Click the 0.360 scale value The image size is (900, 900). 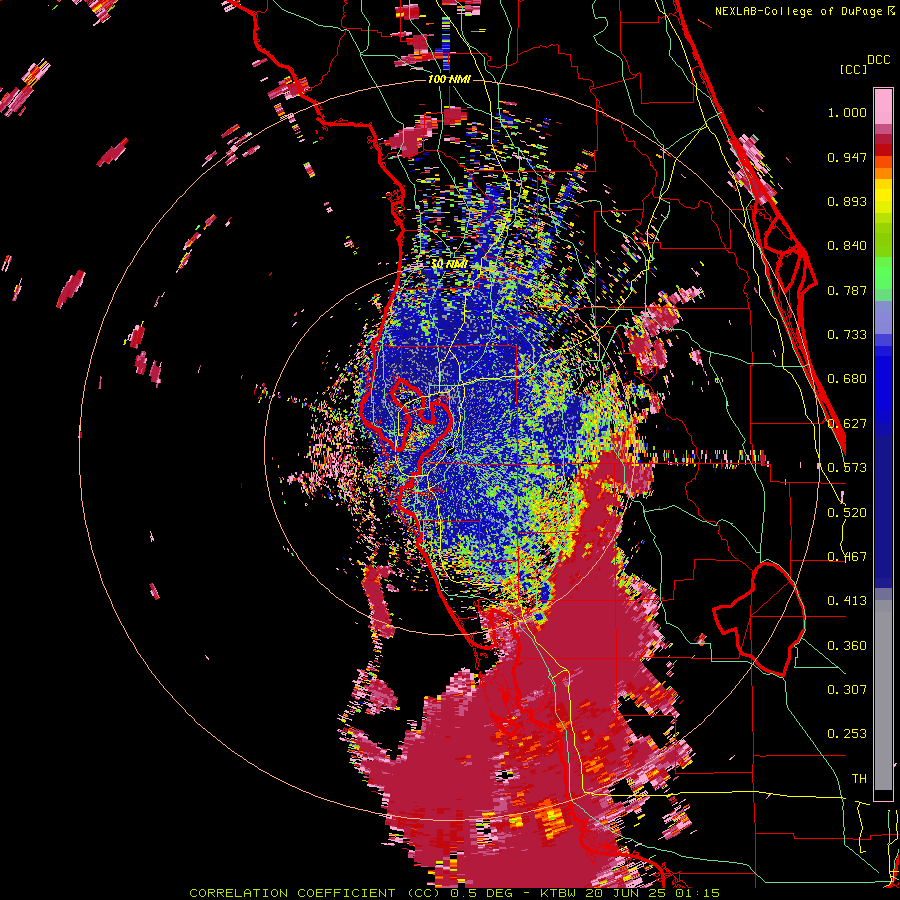847,646
